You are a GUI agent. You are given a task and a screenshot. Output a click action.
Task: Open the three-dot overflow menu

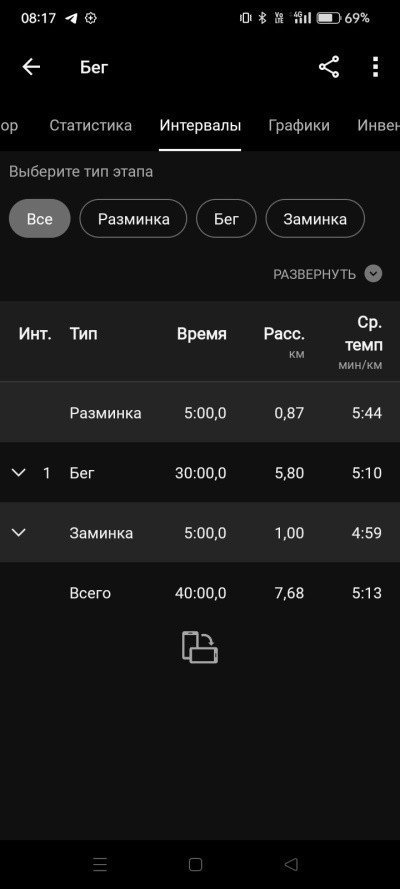tap(376, 67)
